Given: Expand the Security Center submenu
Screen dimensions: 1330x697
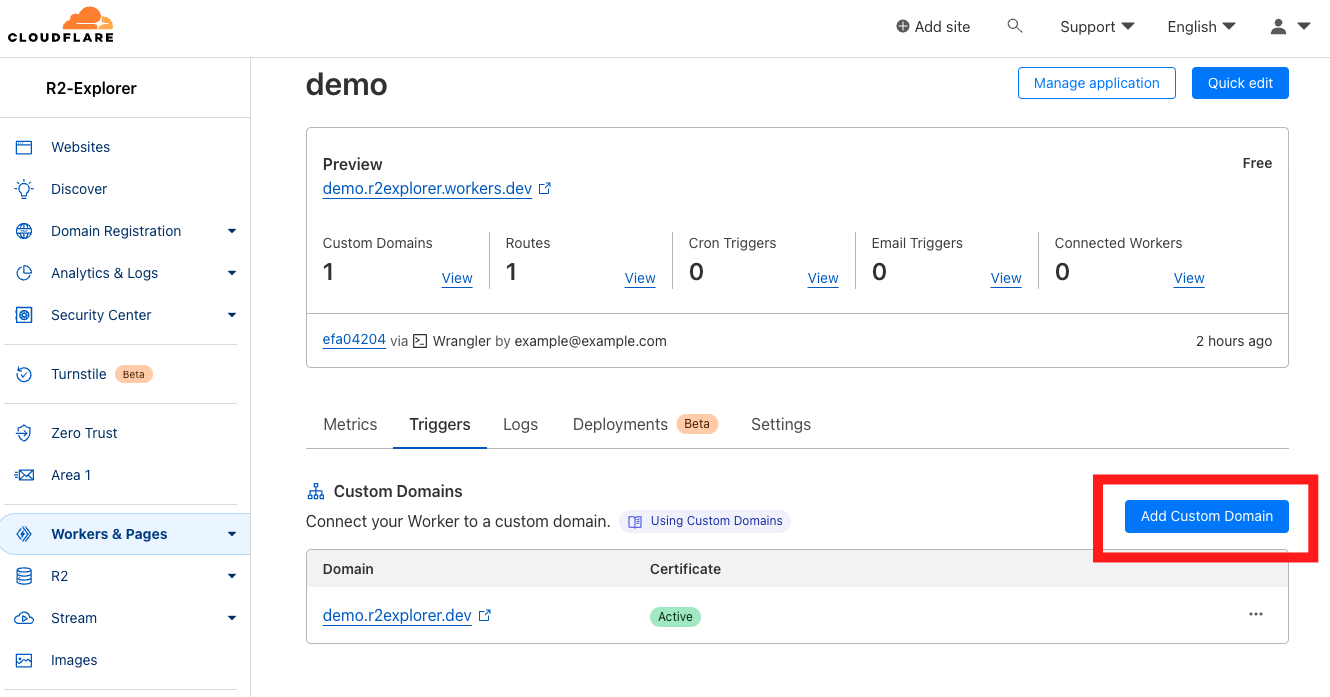Looking at the screenshot, I should (232, 315).
